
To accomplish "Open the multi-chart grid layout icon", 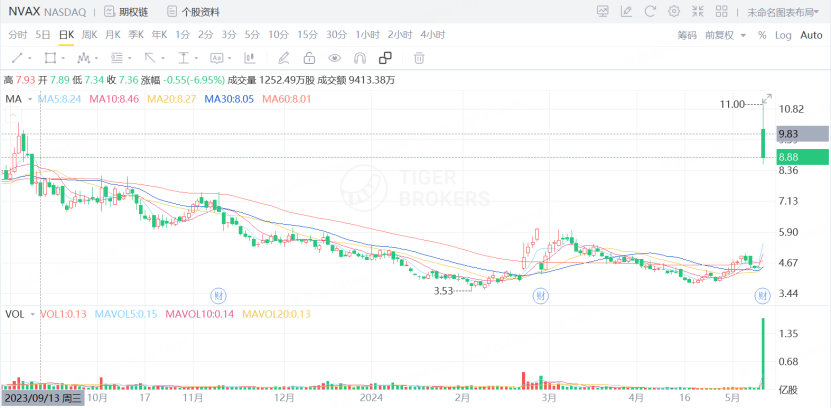I will tap(721, 11).
